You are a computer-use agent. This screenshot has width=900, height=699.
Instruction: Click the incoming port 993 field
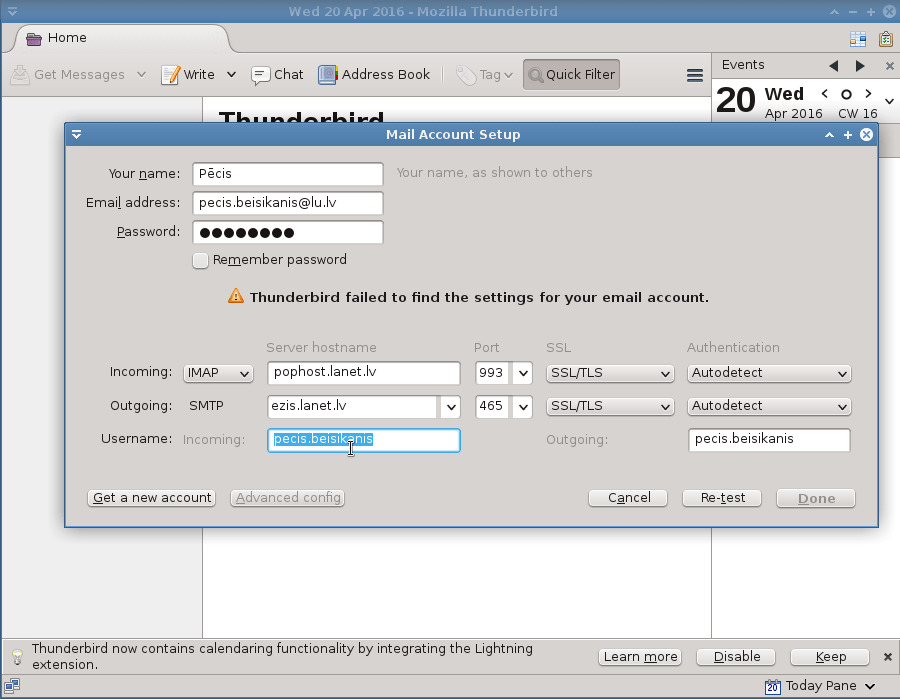[492, 373]
